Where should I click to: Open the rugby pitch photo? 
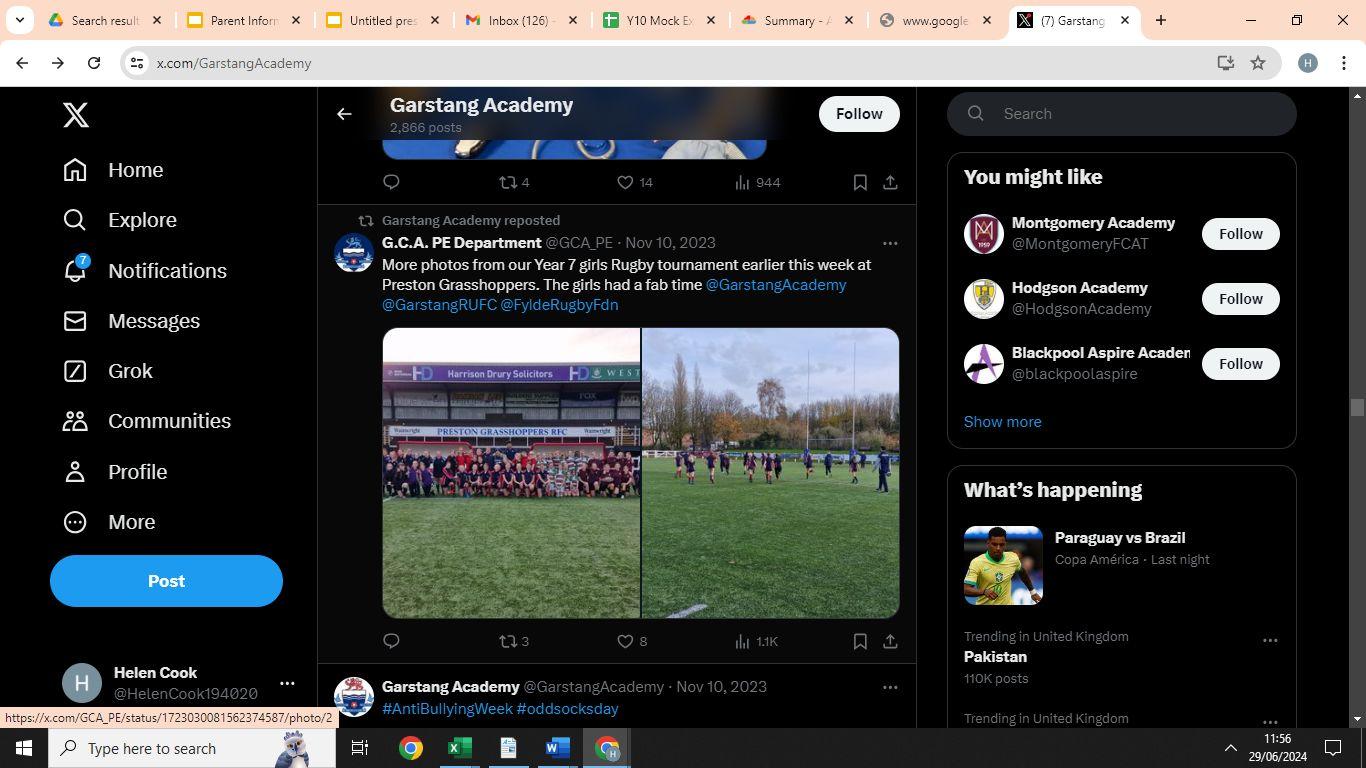pos(770,473)
